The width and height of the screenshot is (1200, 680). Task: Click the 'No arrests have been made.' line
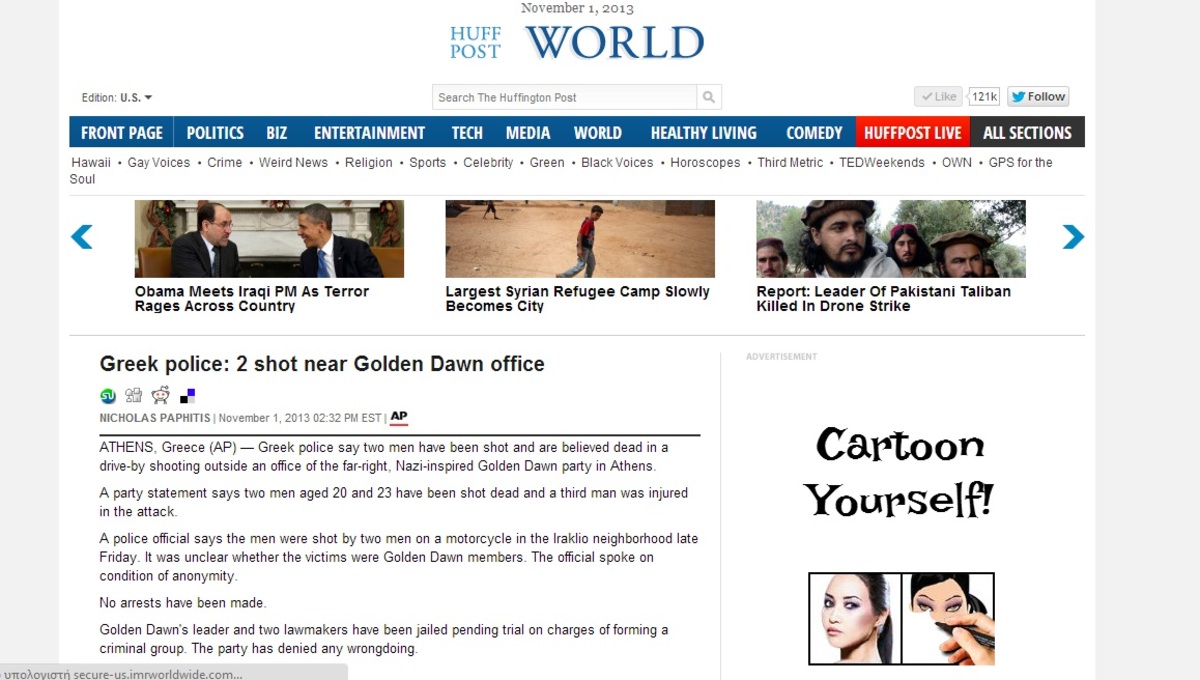(x=183, y=603)
